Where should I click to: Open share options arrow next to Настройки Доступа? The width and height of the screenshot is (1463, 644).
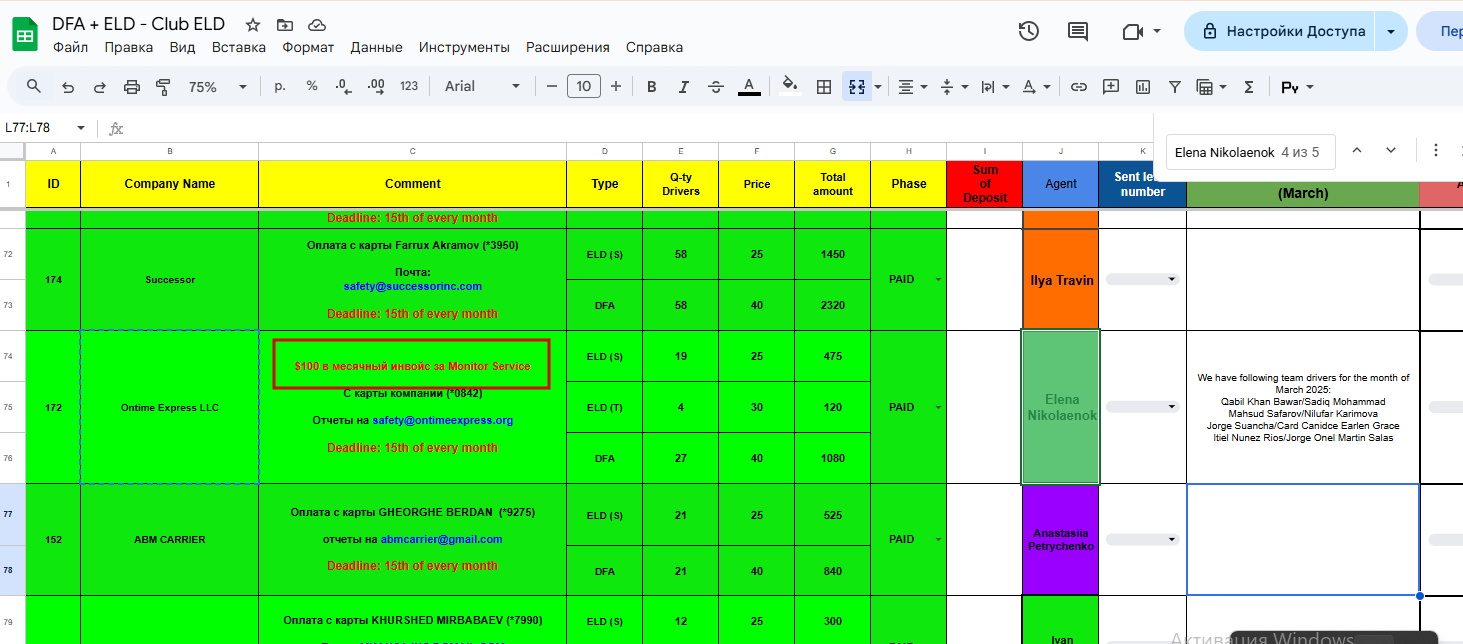[x=1391, y=31]
